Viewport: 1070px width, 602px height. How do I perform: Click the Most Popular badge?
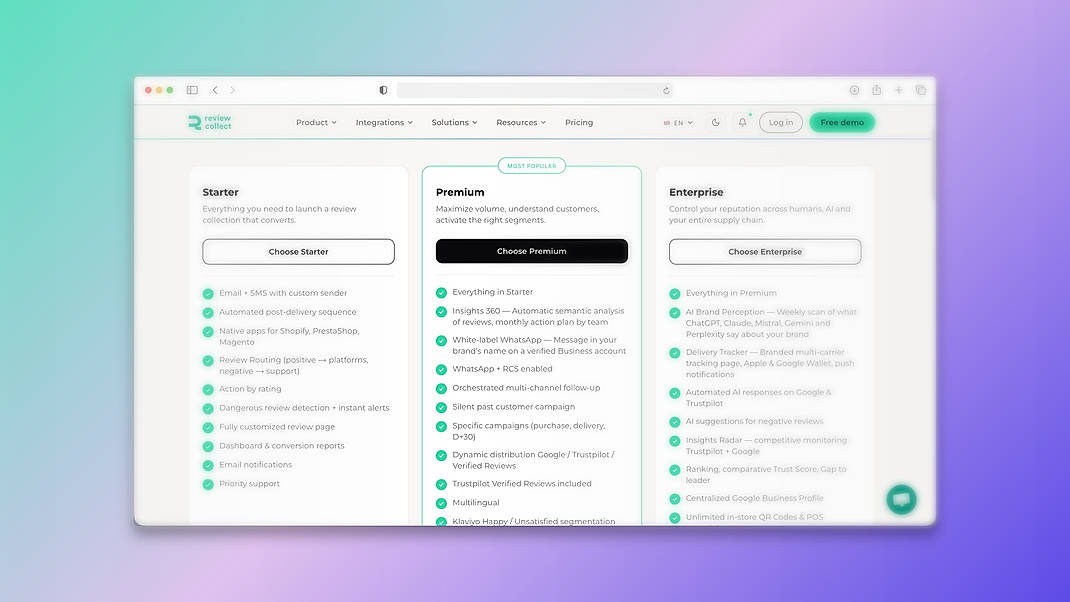click(x=532, y=166)
